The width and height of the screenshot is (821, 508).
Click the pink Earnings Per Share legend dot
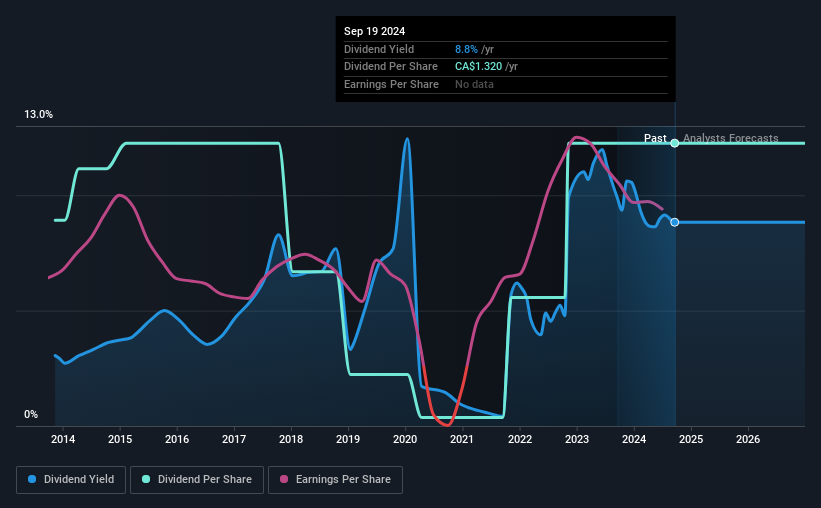coord(284,479)
